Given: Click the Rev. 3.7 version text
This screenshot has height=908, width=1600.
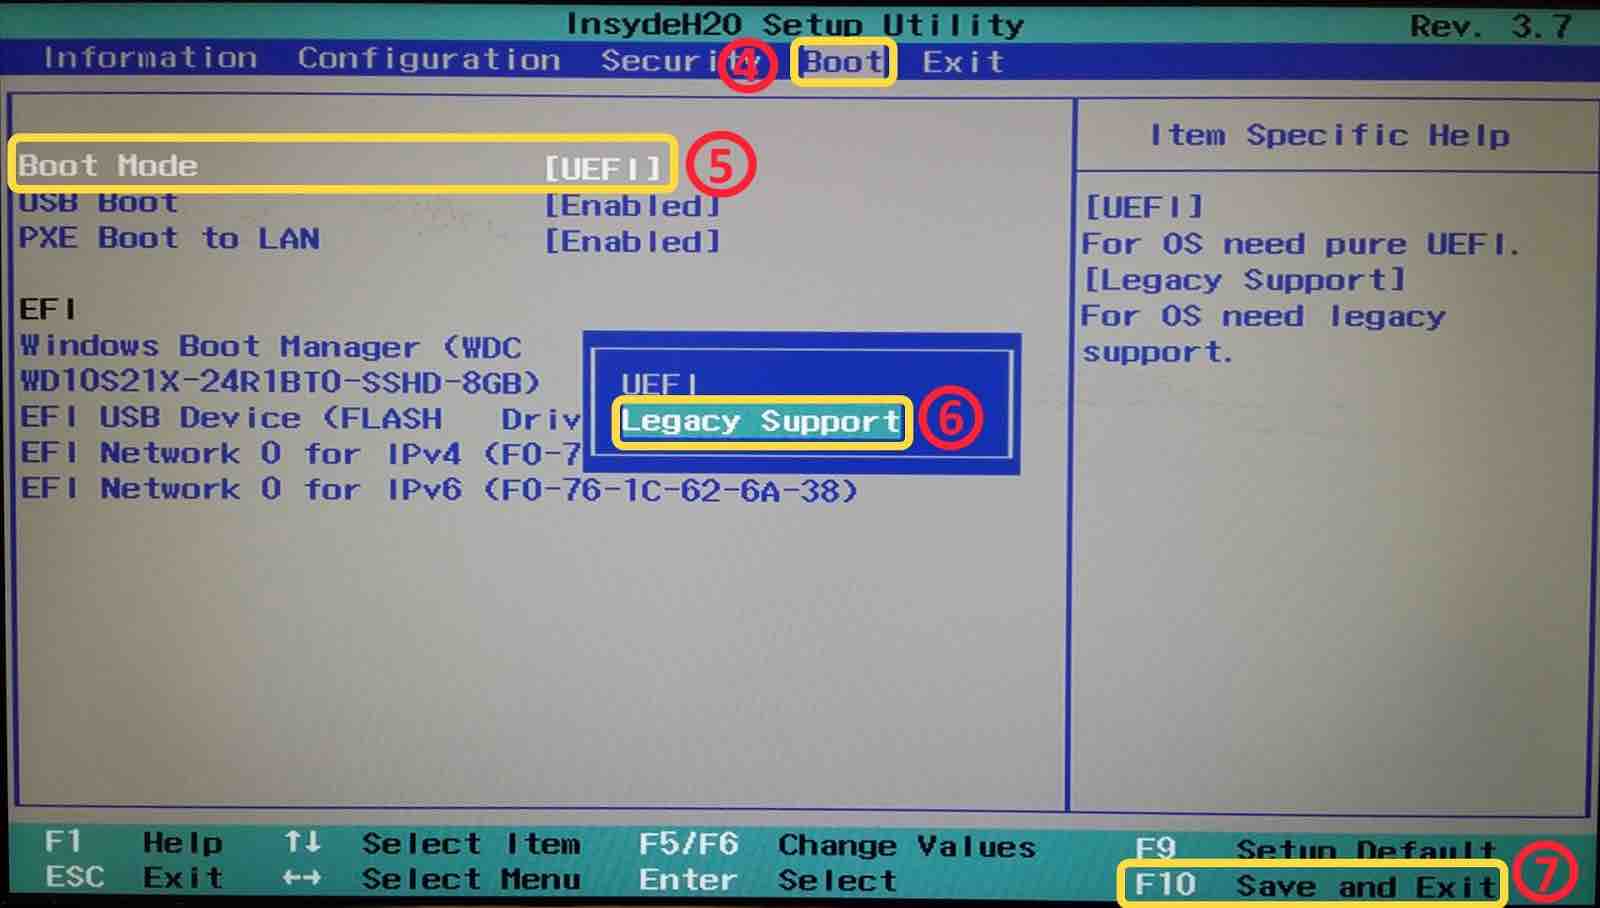Looking at the screenshot, I should point(1491,26).
